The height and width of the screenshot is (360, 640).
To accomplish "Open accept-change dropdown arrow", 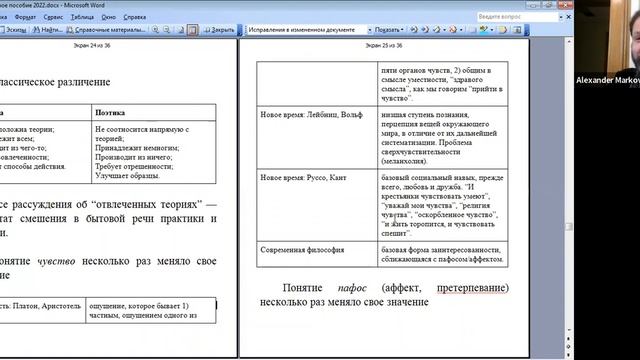I will pos(444,30).
